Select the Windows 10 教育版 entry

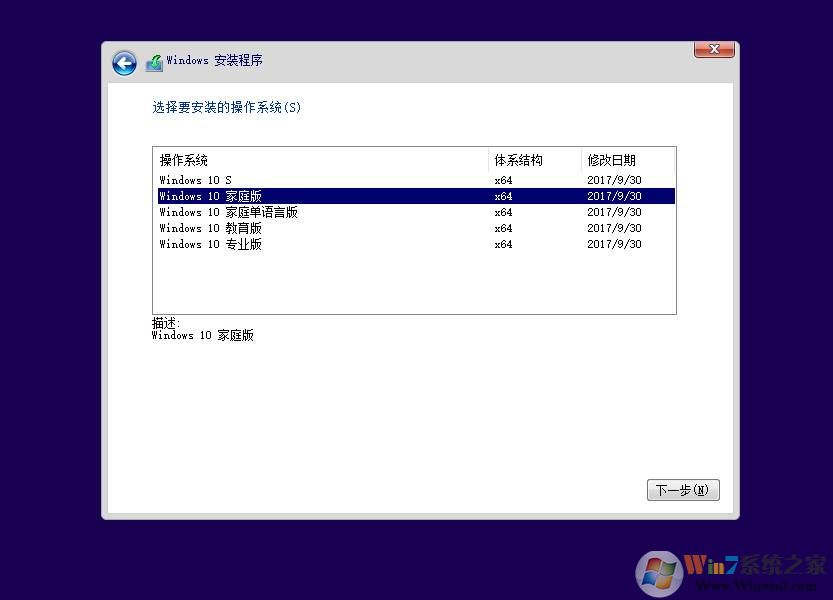coord(416,228)
